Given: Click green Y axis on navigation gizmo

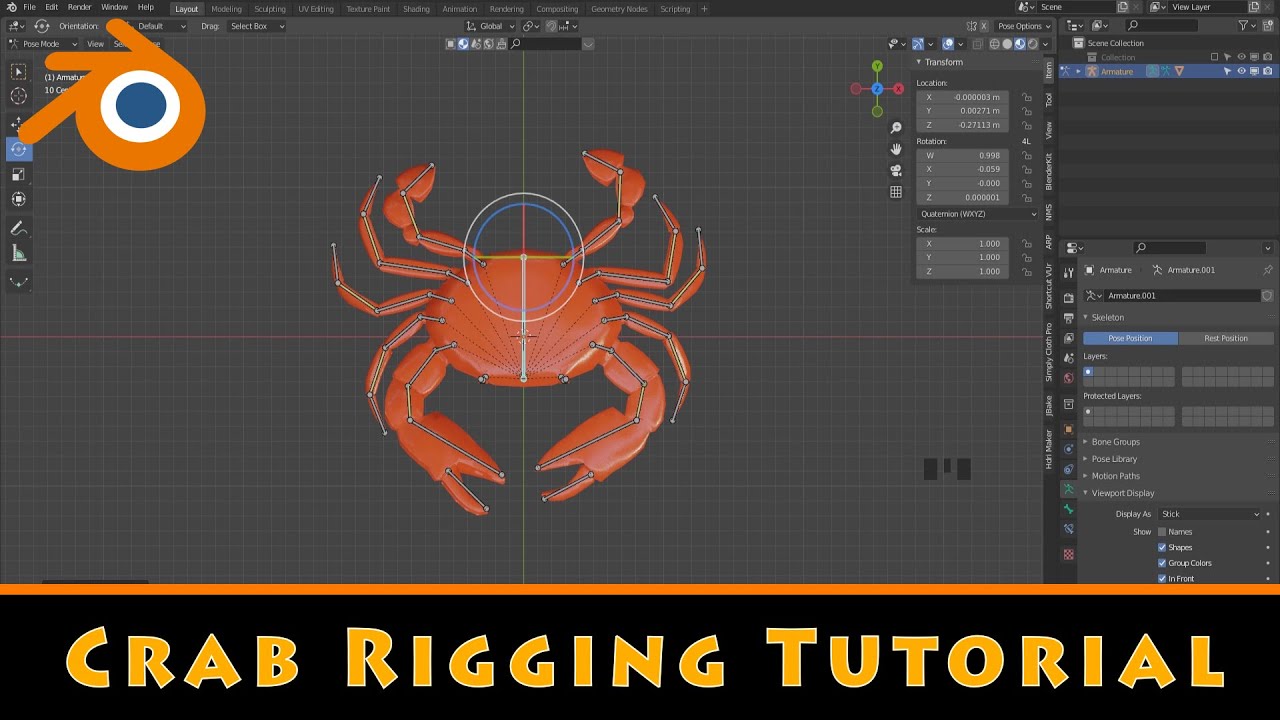Looking at the screenshot, I should (877, 66).
